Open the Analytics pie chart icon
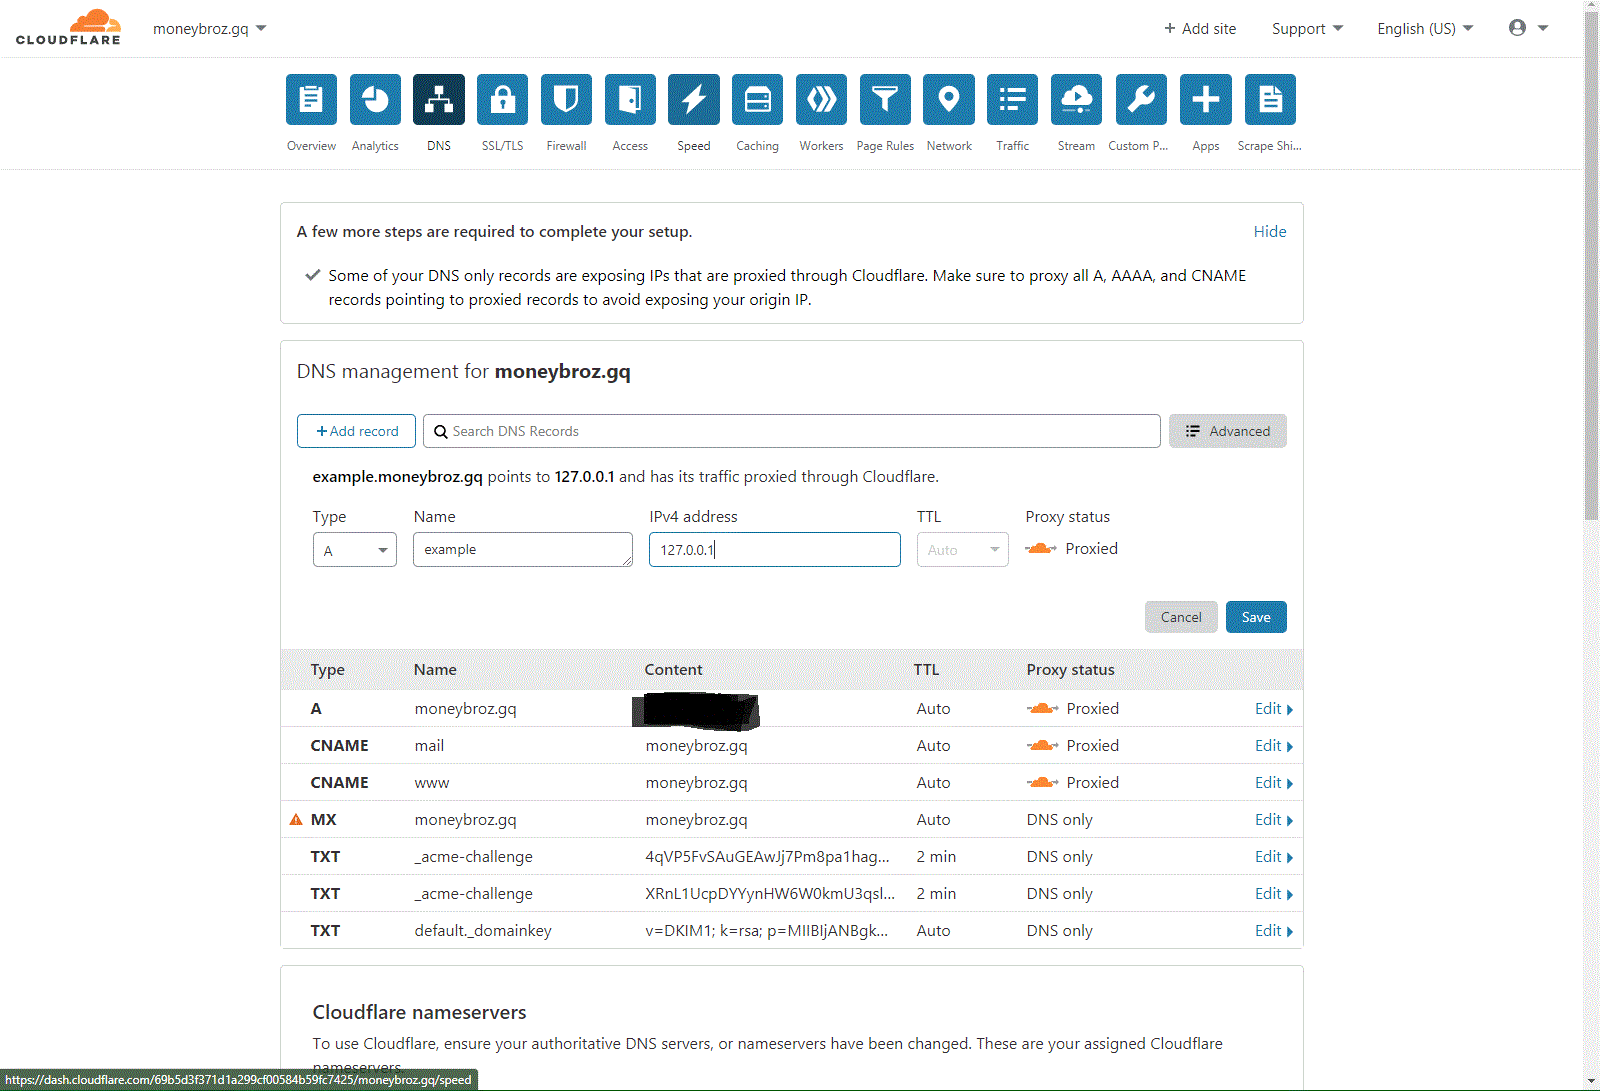Screen dimensions: 1600x1091 click(375, 99)
